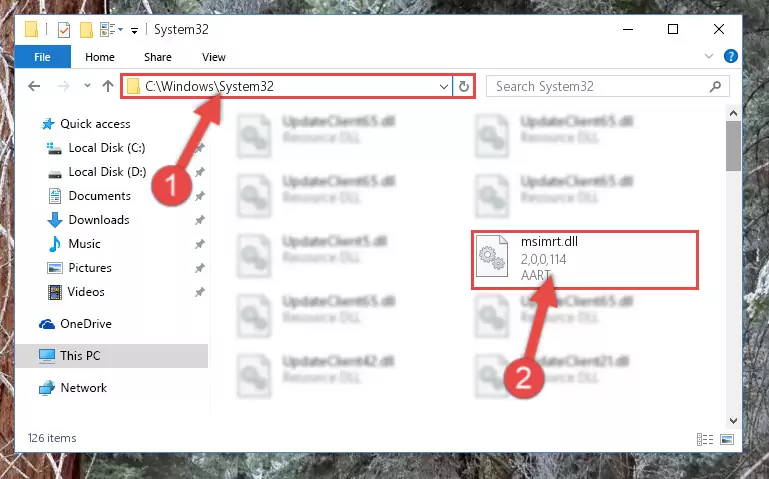Screen dimensions: 769x479
Task: Click the Back navigation arrow
Action: point(34,86)
